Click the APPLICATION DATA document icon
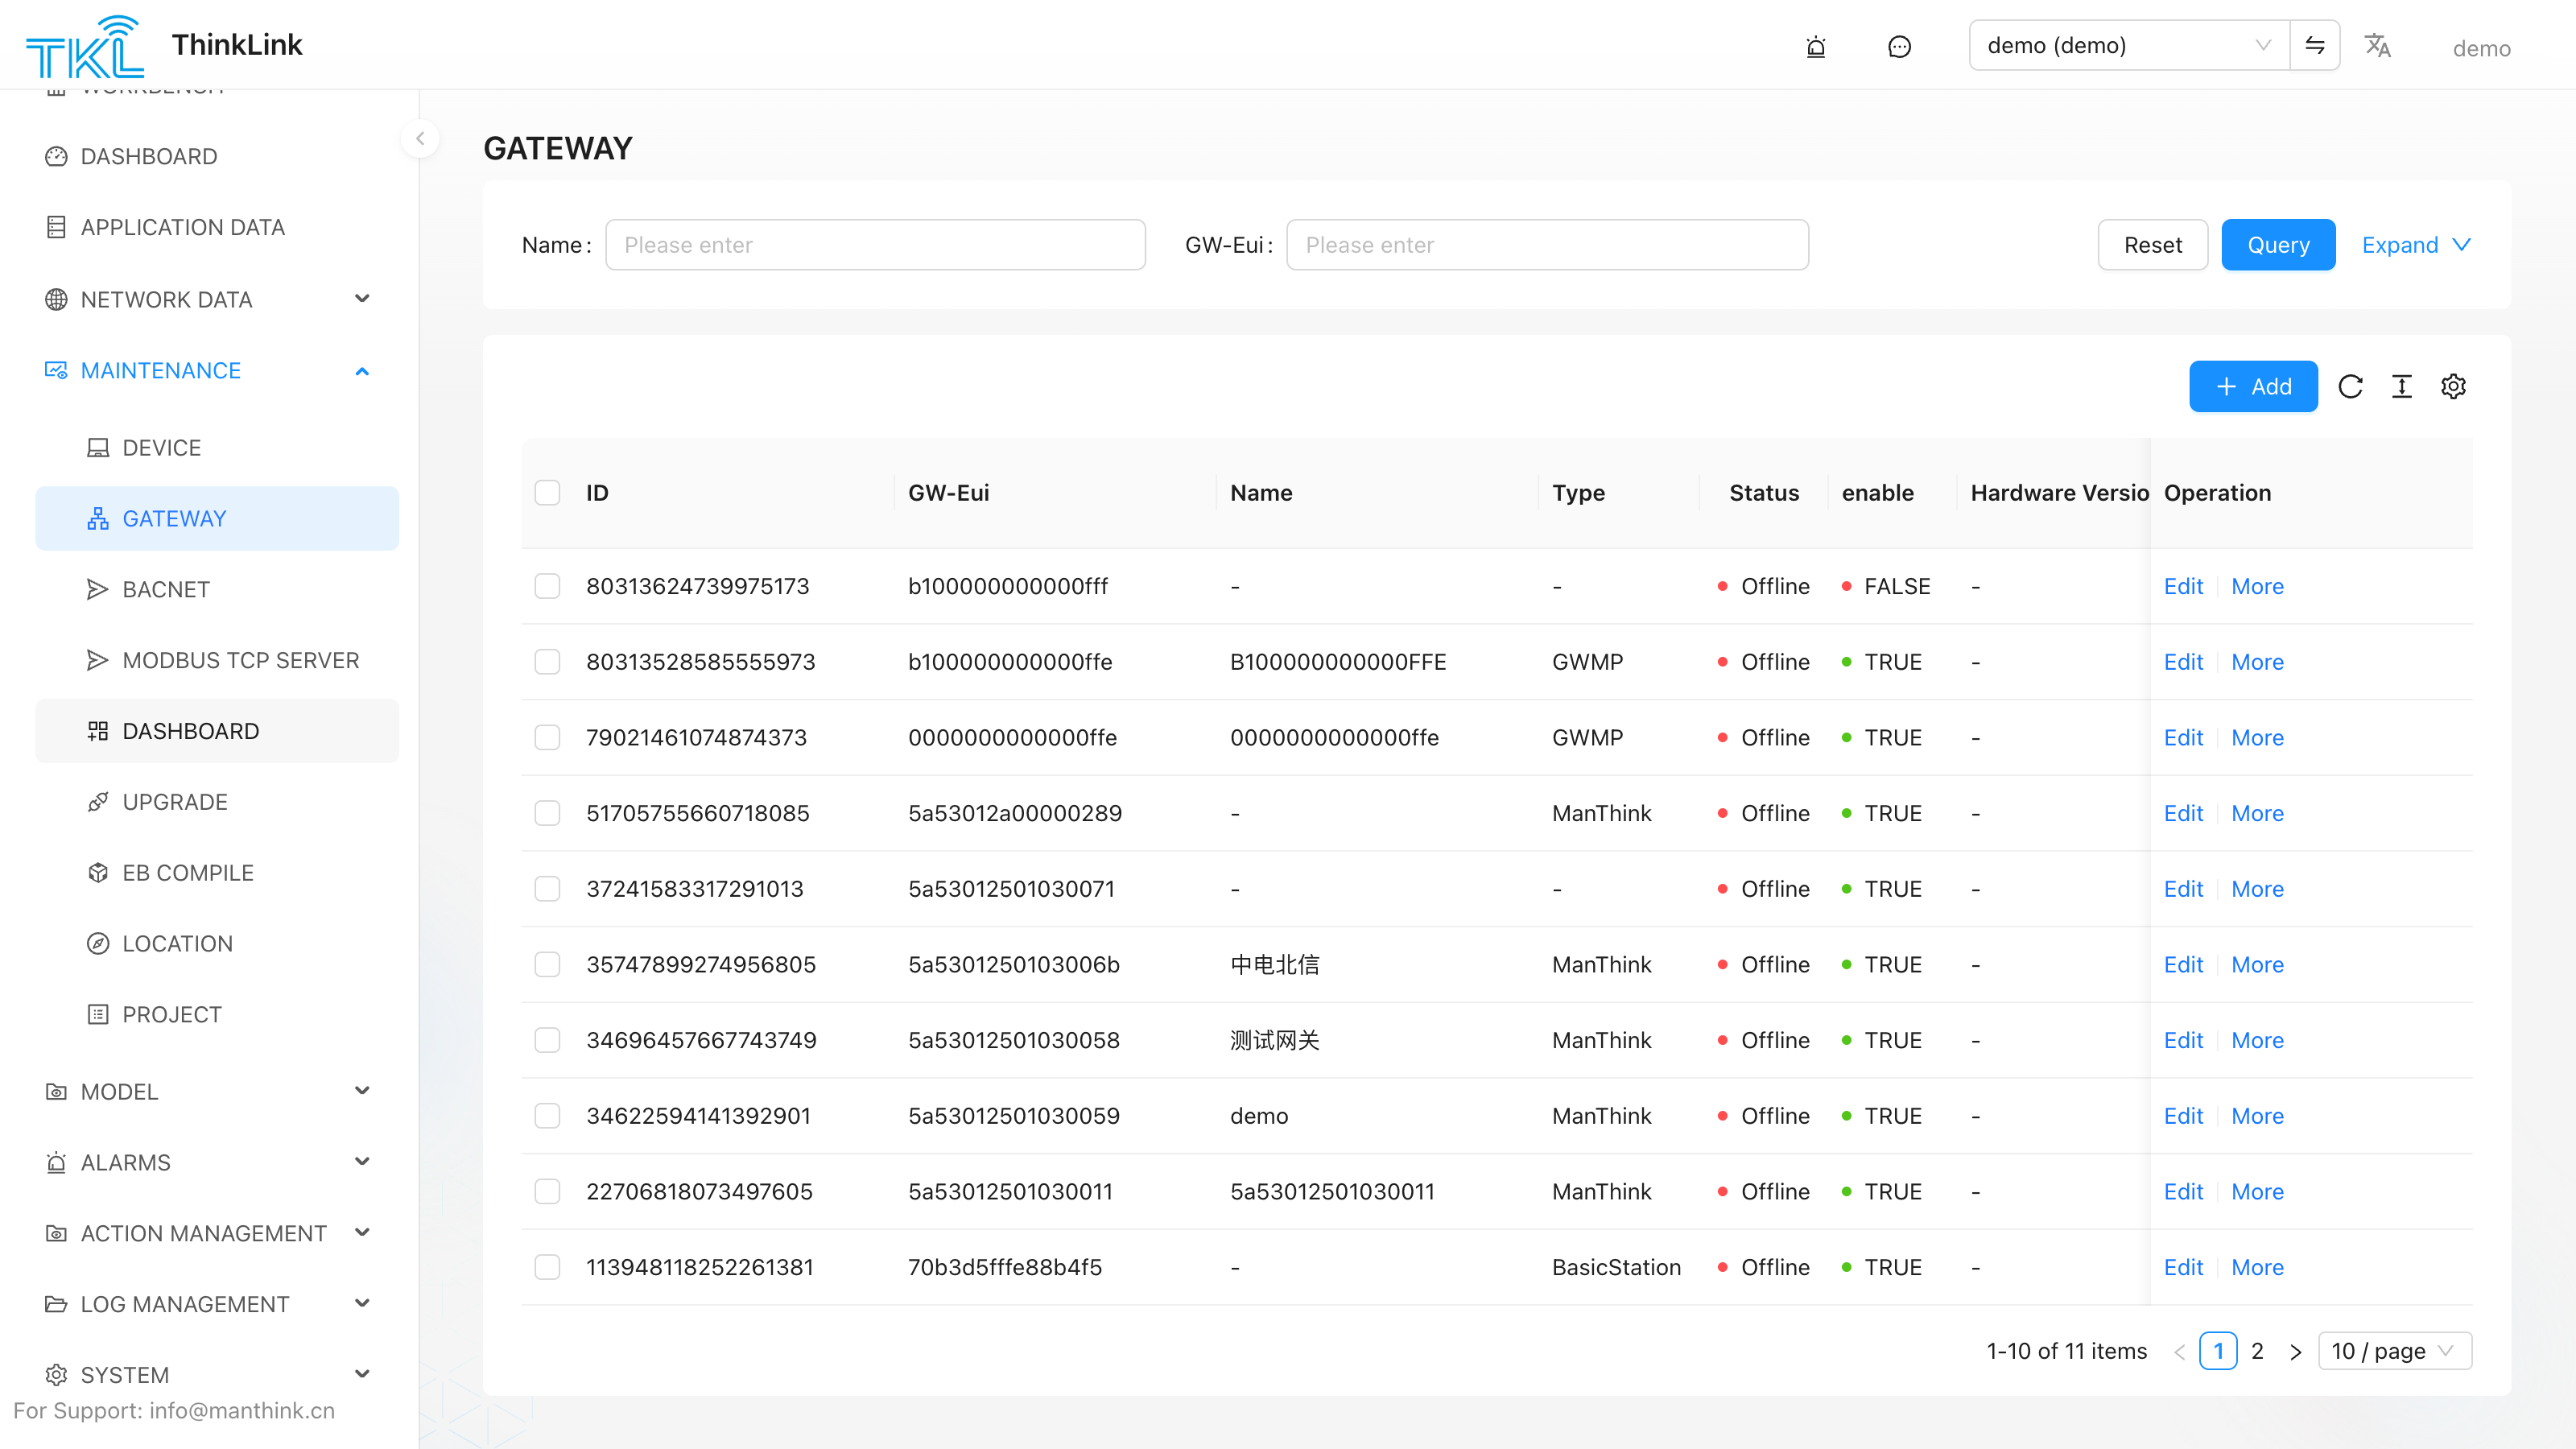The image size is (2576, 1449). [56, 227]
